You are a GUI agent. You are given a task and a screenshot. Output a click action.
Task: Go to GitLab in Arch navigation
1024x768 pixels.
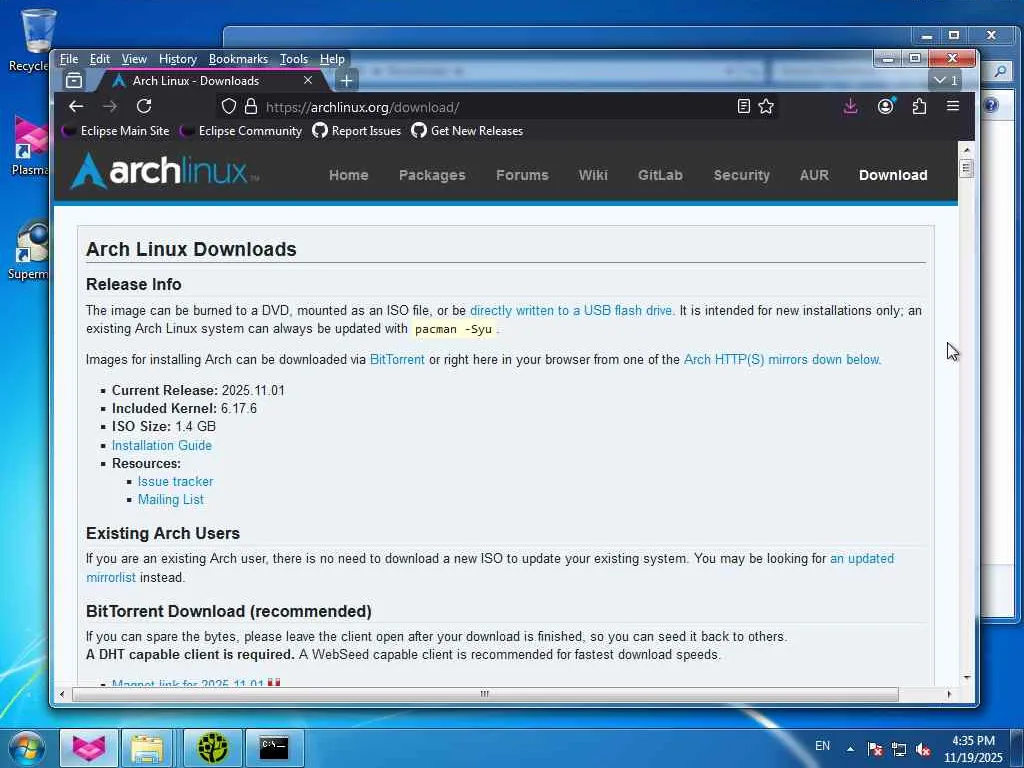pyautogui.click(x=660, y=175)
